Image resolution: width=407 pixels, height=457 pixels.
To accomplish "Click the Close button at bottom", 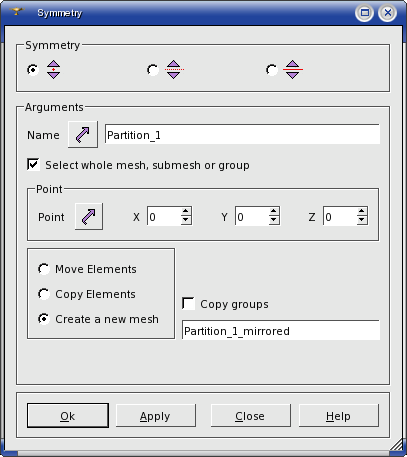I will click(x=250, y=416).
